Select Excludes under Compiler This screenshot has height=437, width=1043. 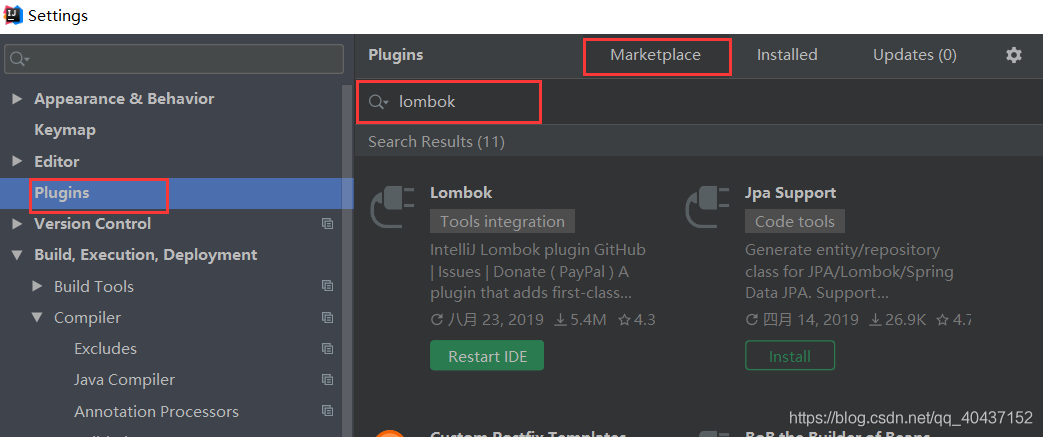pyautogui.click(x=105, y=349)
